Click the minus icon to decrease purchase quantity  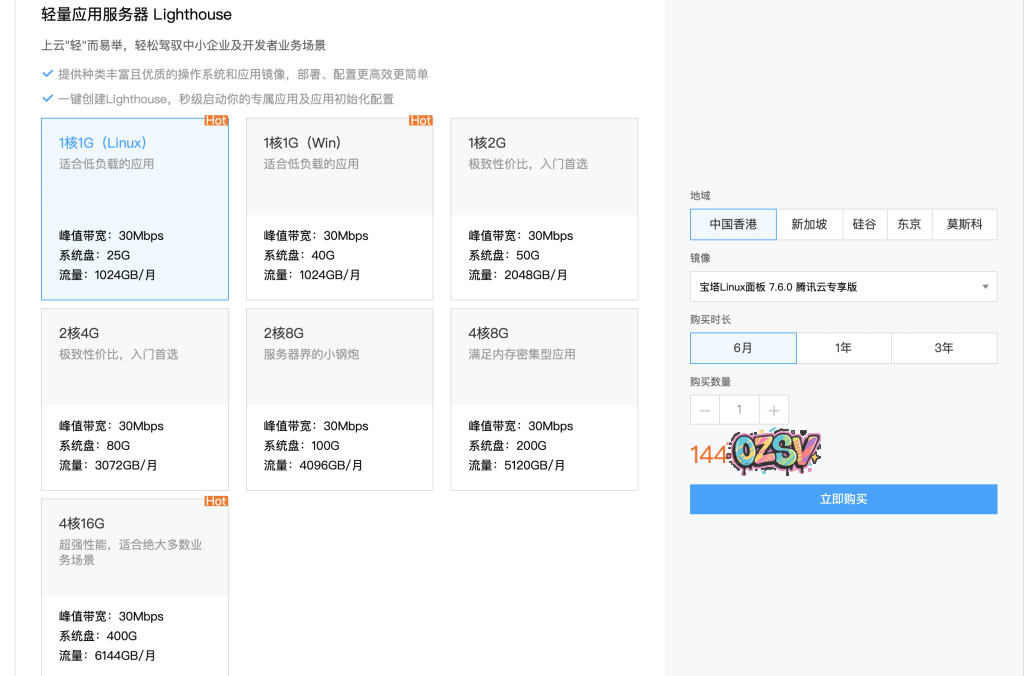pyautogui.click(x=704, y=409)
